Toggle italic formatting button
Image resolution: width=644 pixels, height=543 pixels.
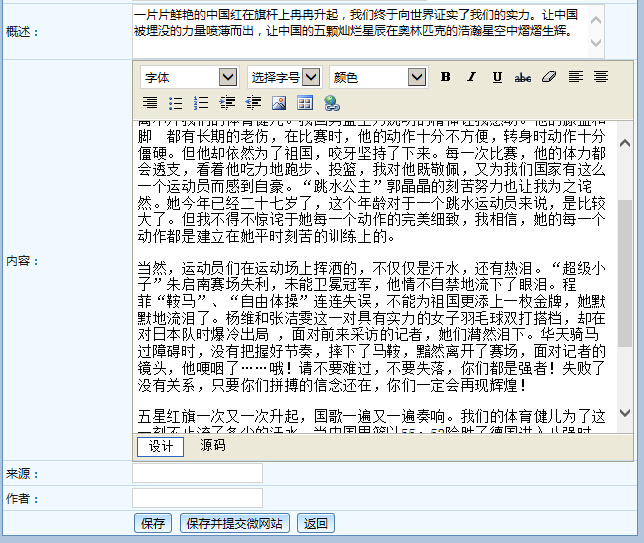(471, 77)
